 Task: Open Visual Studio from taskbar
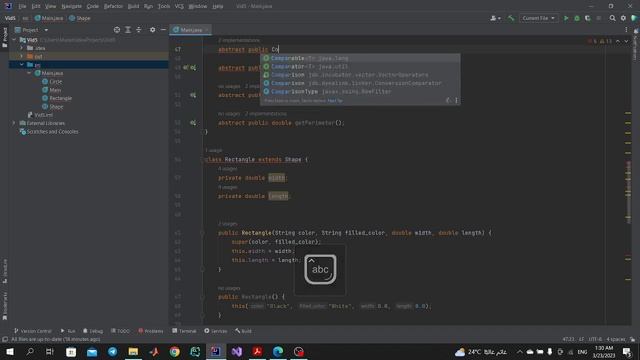236,351
